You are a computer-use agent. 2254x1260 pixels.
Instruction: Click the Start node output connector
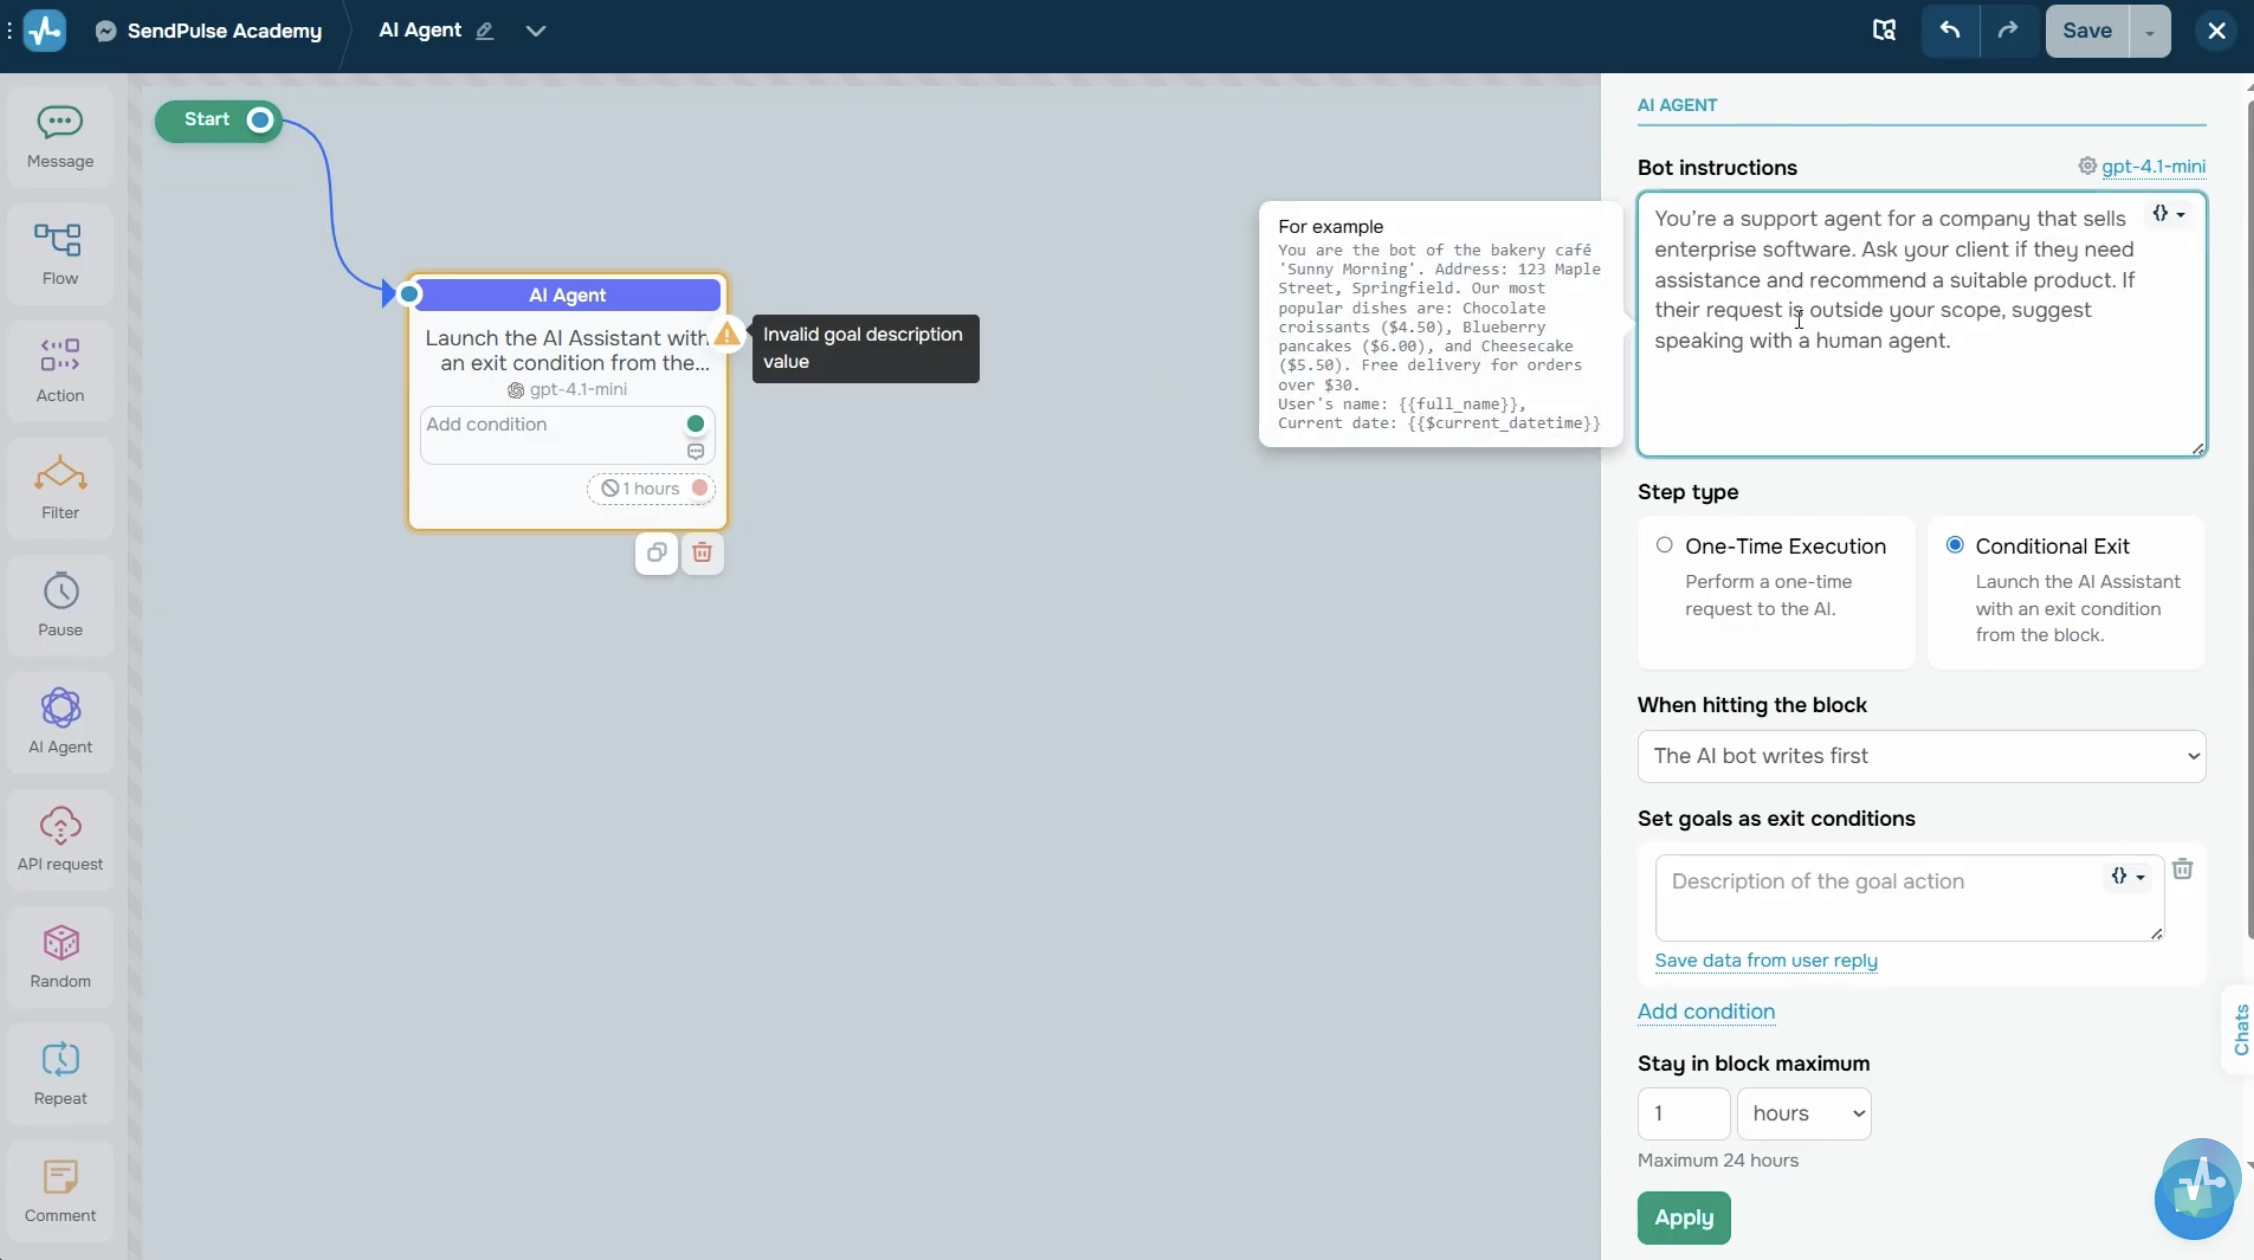point(260,120)
